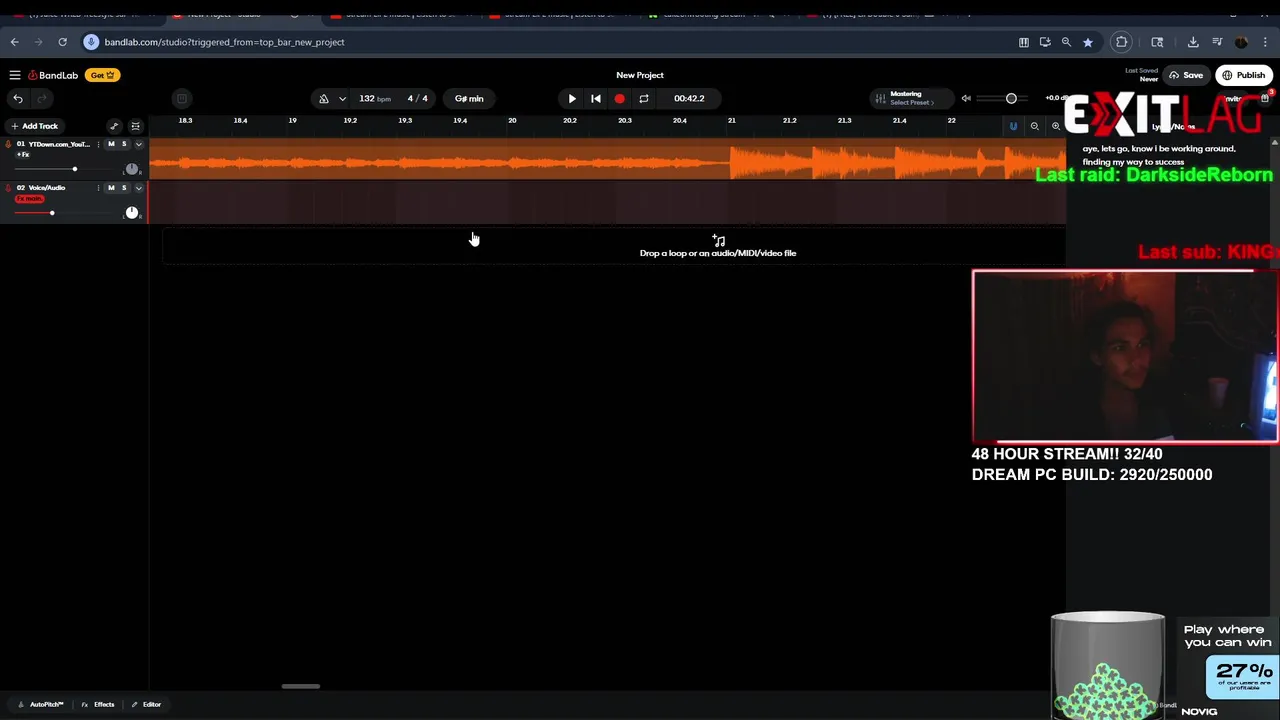This screenshot has height=720, width=1280.
Task: Click the timeline ruler at bar 20
Action: pyautogui.click(x=512, y=121)
